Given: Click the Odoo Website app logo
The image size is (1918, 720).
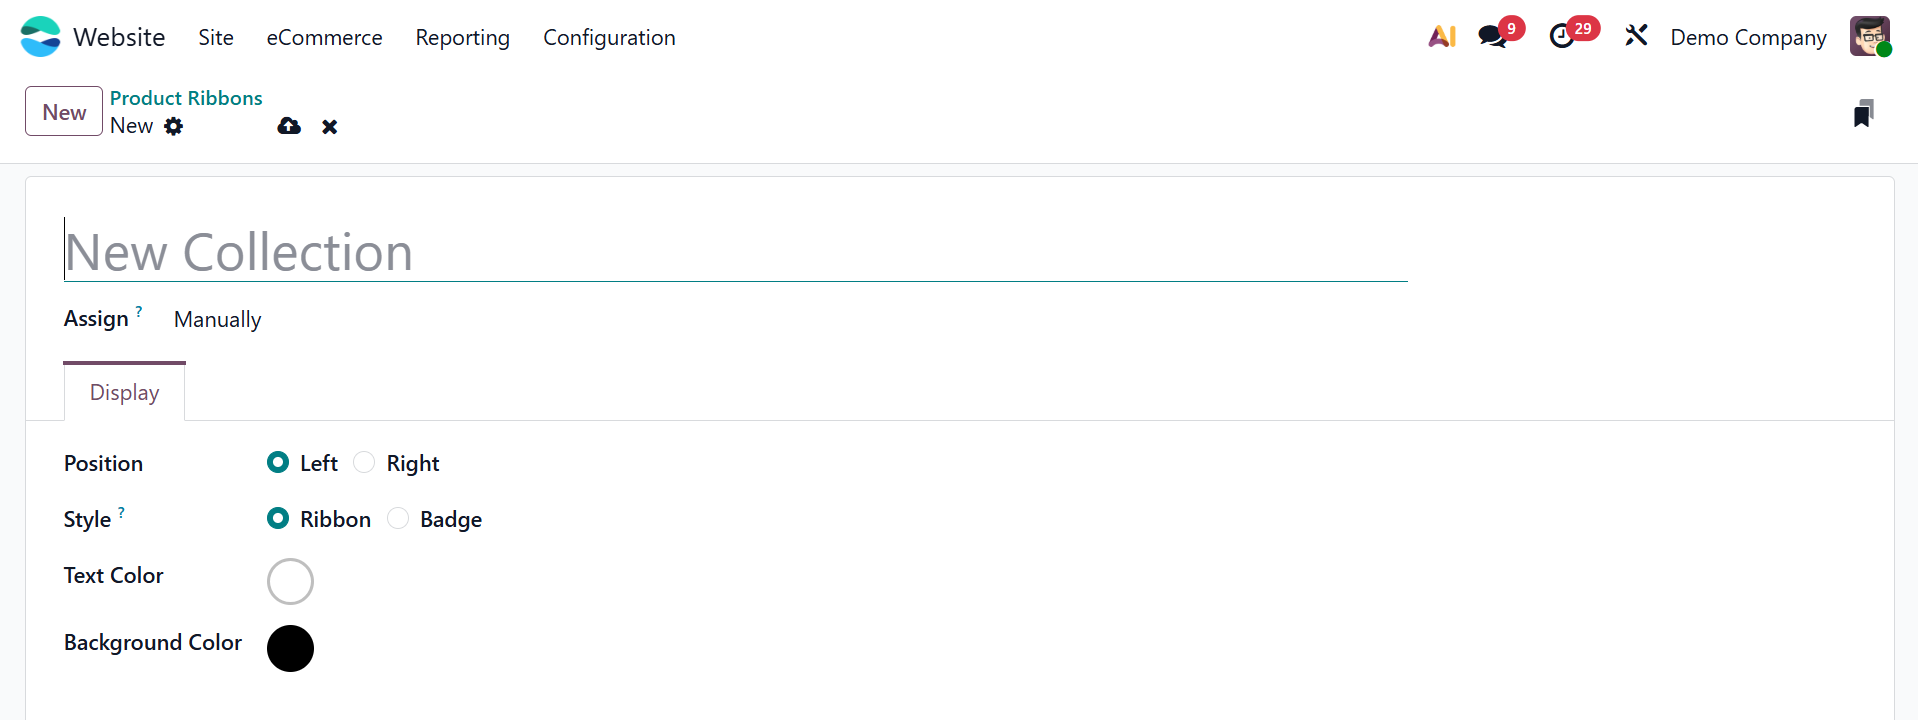Looking at the screenshot, I should (x=40, y=37).
